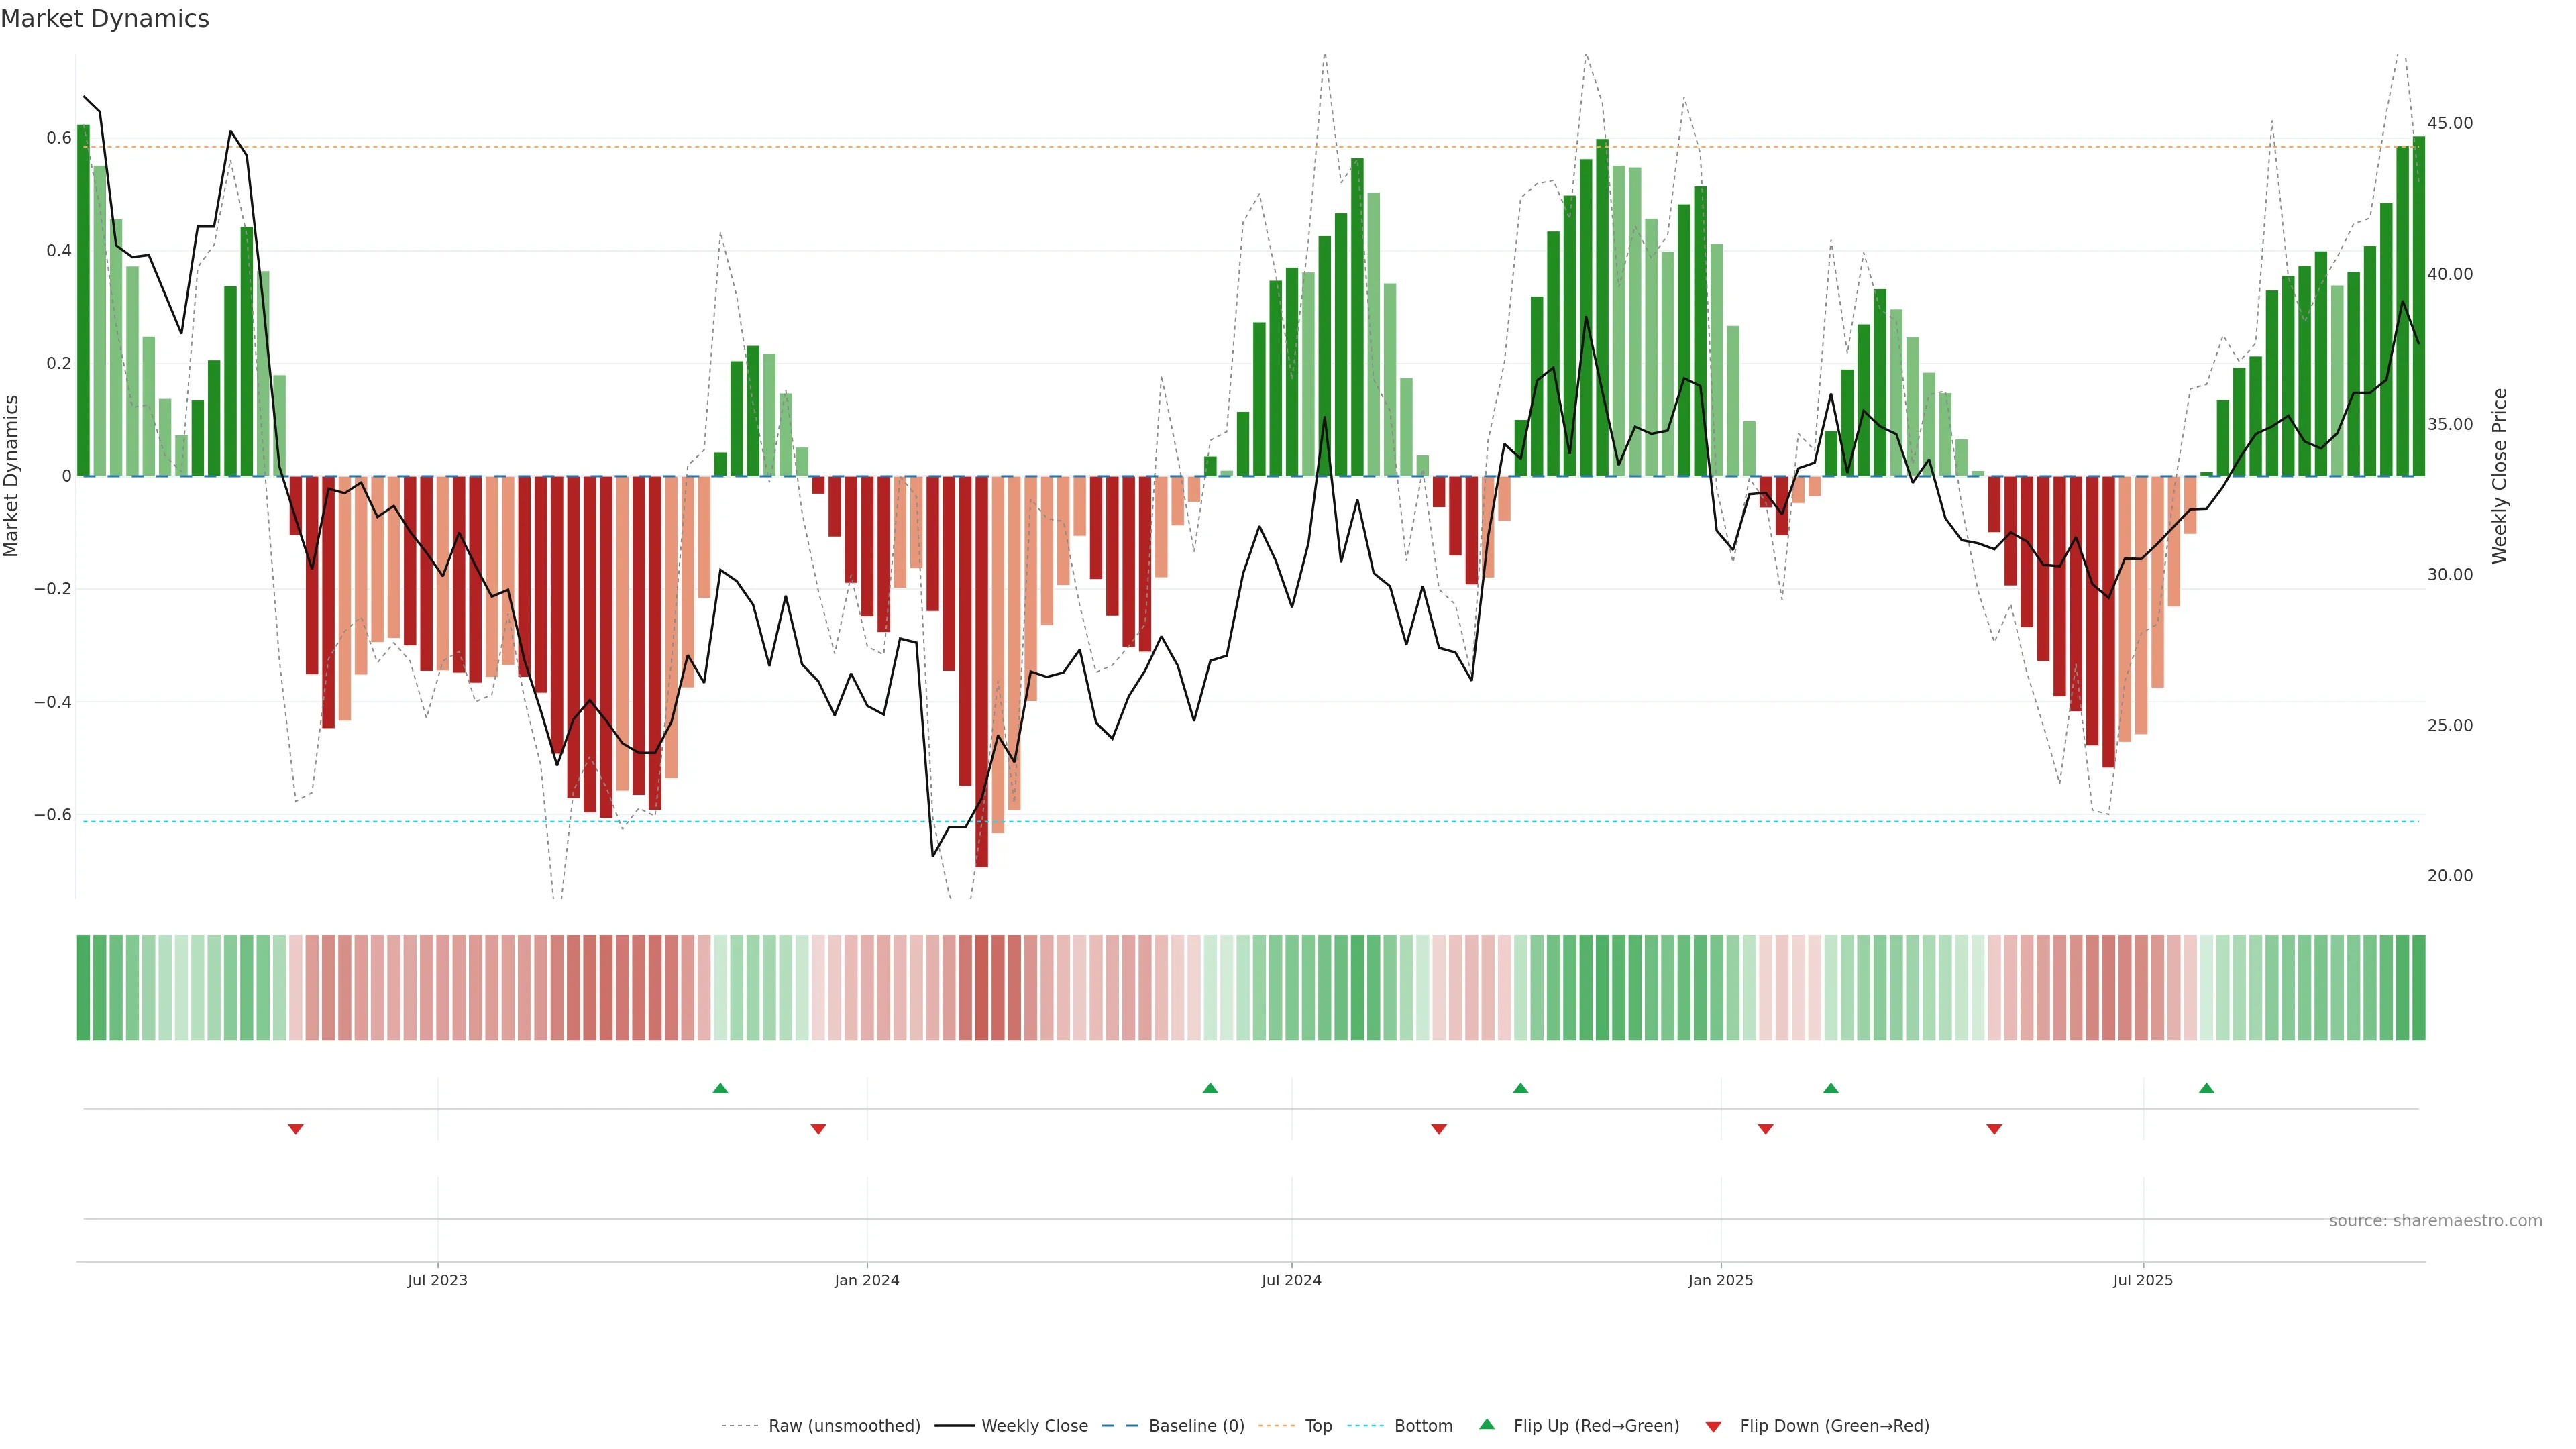The height and width of the screenshot is (1449, 2576).
Task: Click the leftmost red Flip Down triangle marker
Action: click(296, 1129)
